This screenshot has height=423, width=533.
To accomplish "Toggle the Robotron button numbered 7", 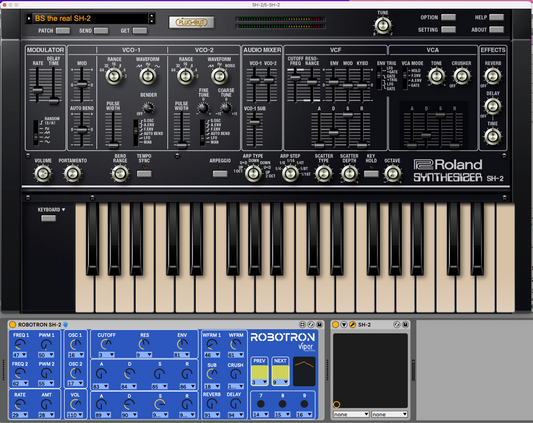I will tap(261, 404).
